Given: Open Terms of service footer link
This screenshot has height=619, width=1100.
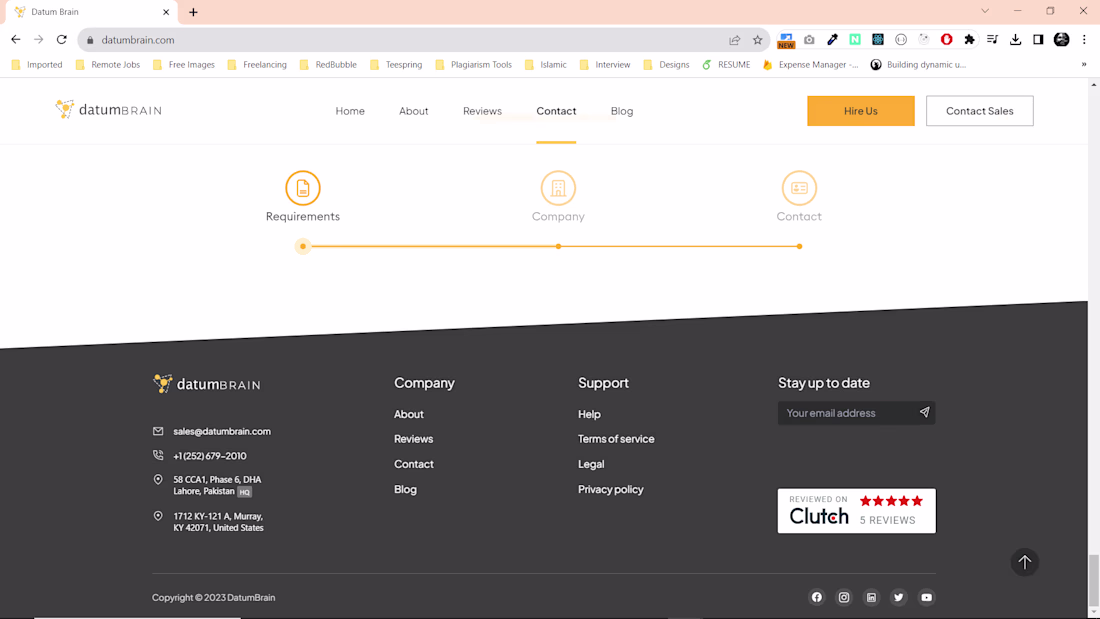Looking at the screenshot, I should [x=616, y=439].
